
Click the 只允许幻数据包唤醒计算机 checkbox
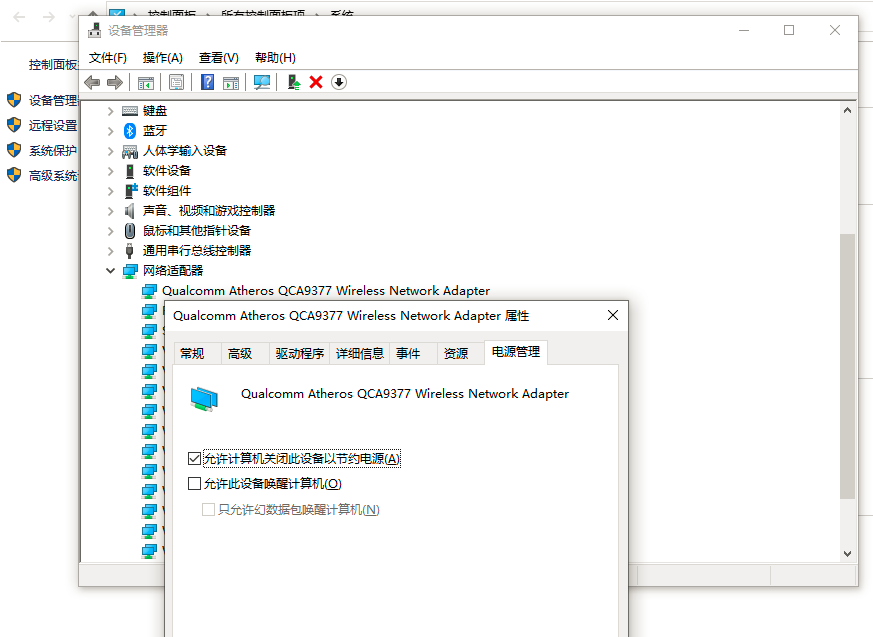pos(208,509)
